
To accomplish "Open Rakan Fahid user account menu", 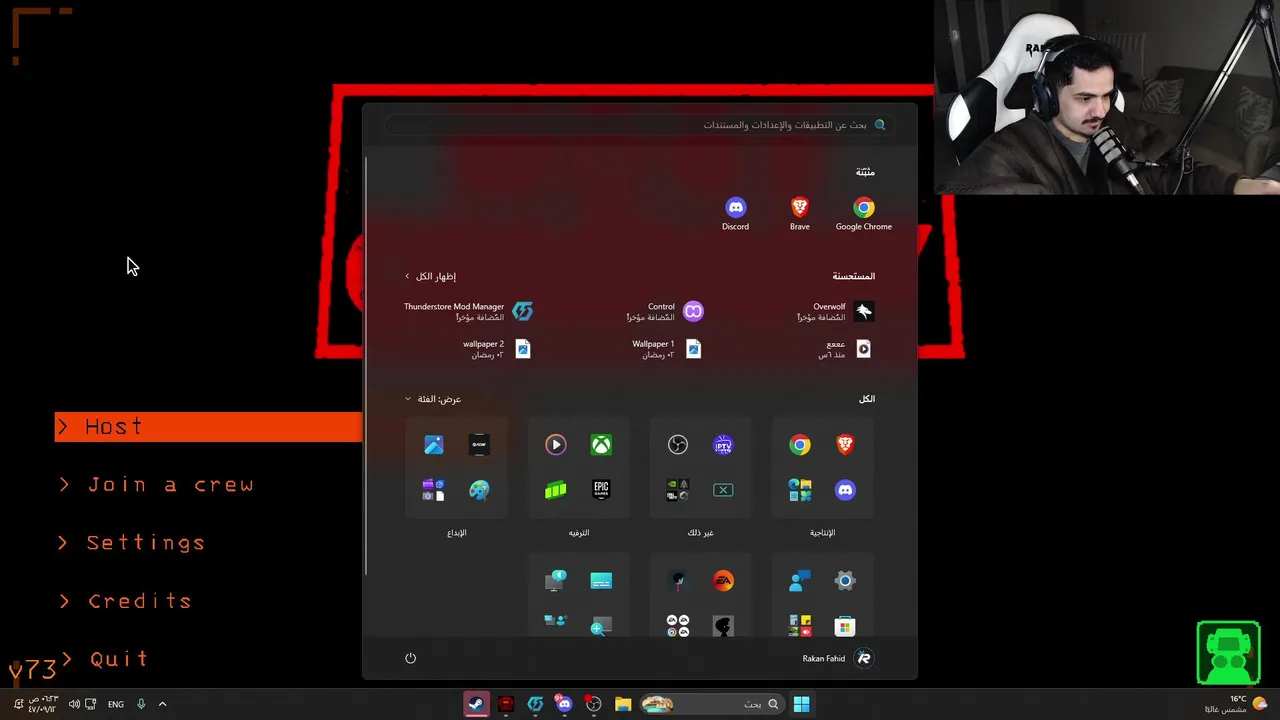I will [838, 658].
